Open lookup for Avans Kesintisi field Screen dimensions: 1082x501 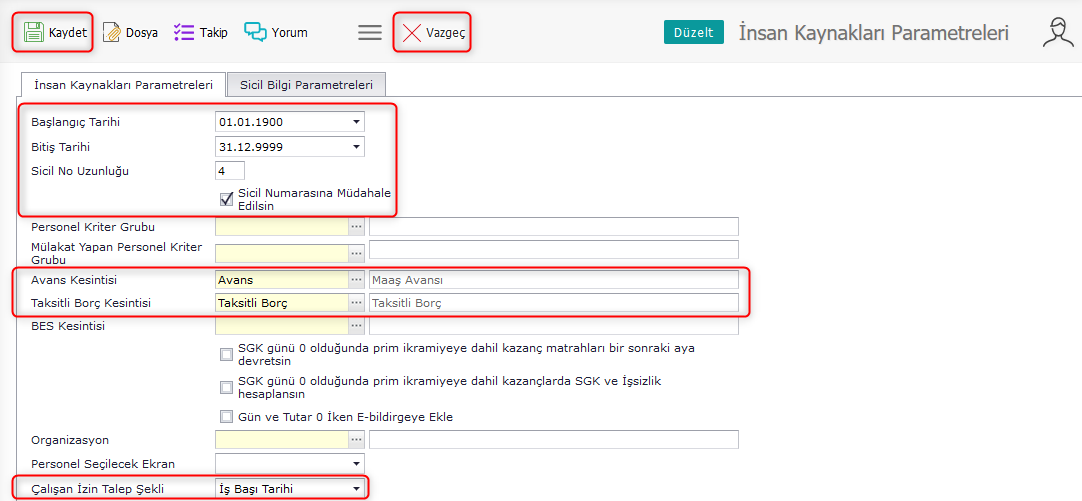point(356,280)
